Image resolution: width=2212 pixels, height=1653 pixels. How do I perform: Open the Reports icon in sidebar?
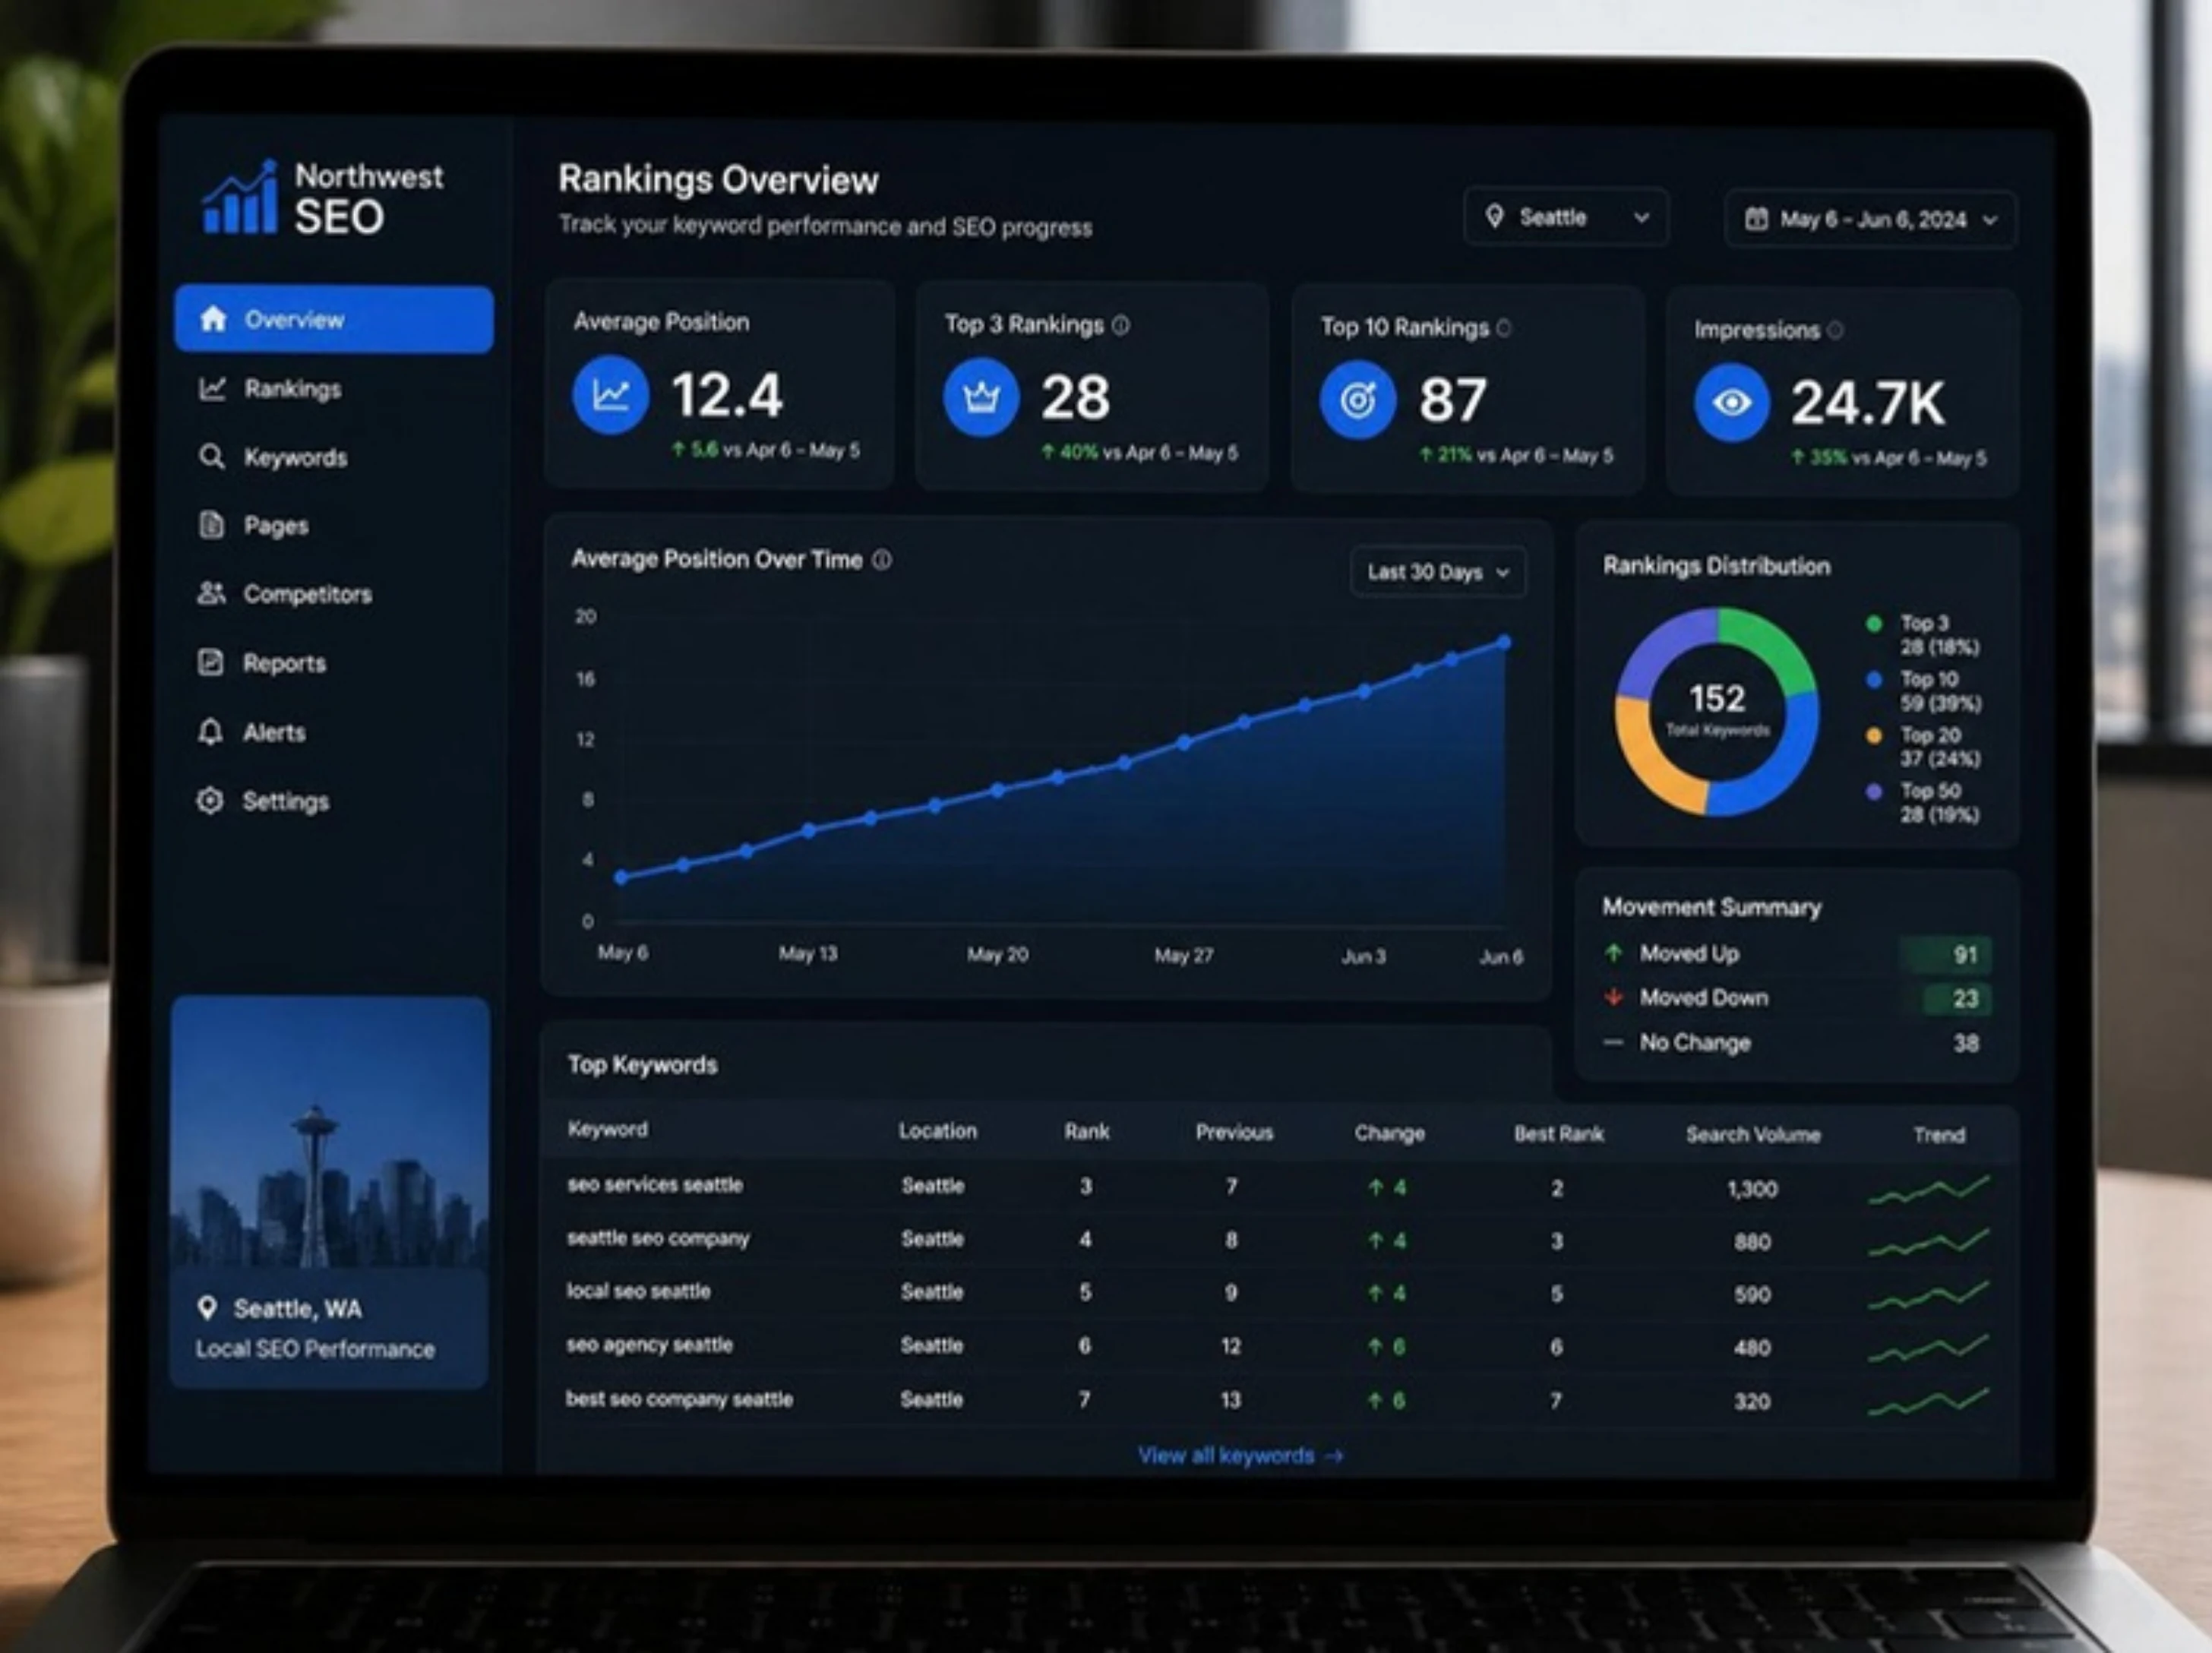(x=210, y=662)
